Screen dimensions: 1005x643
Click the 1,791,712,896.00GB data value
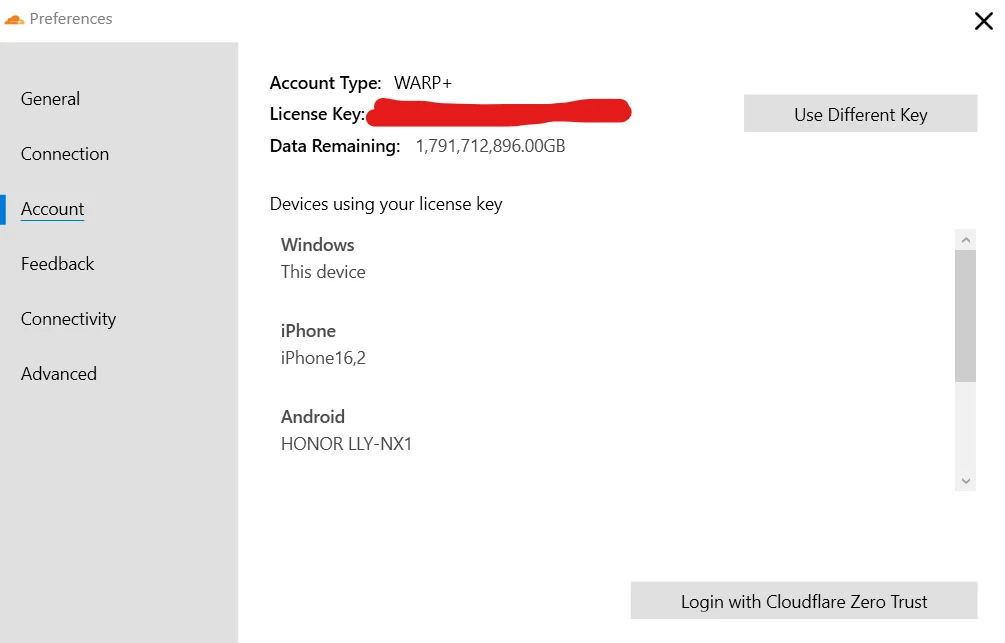coord(490,146)
